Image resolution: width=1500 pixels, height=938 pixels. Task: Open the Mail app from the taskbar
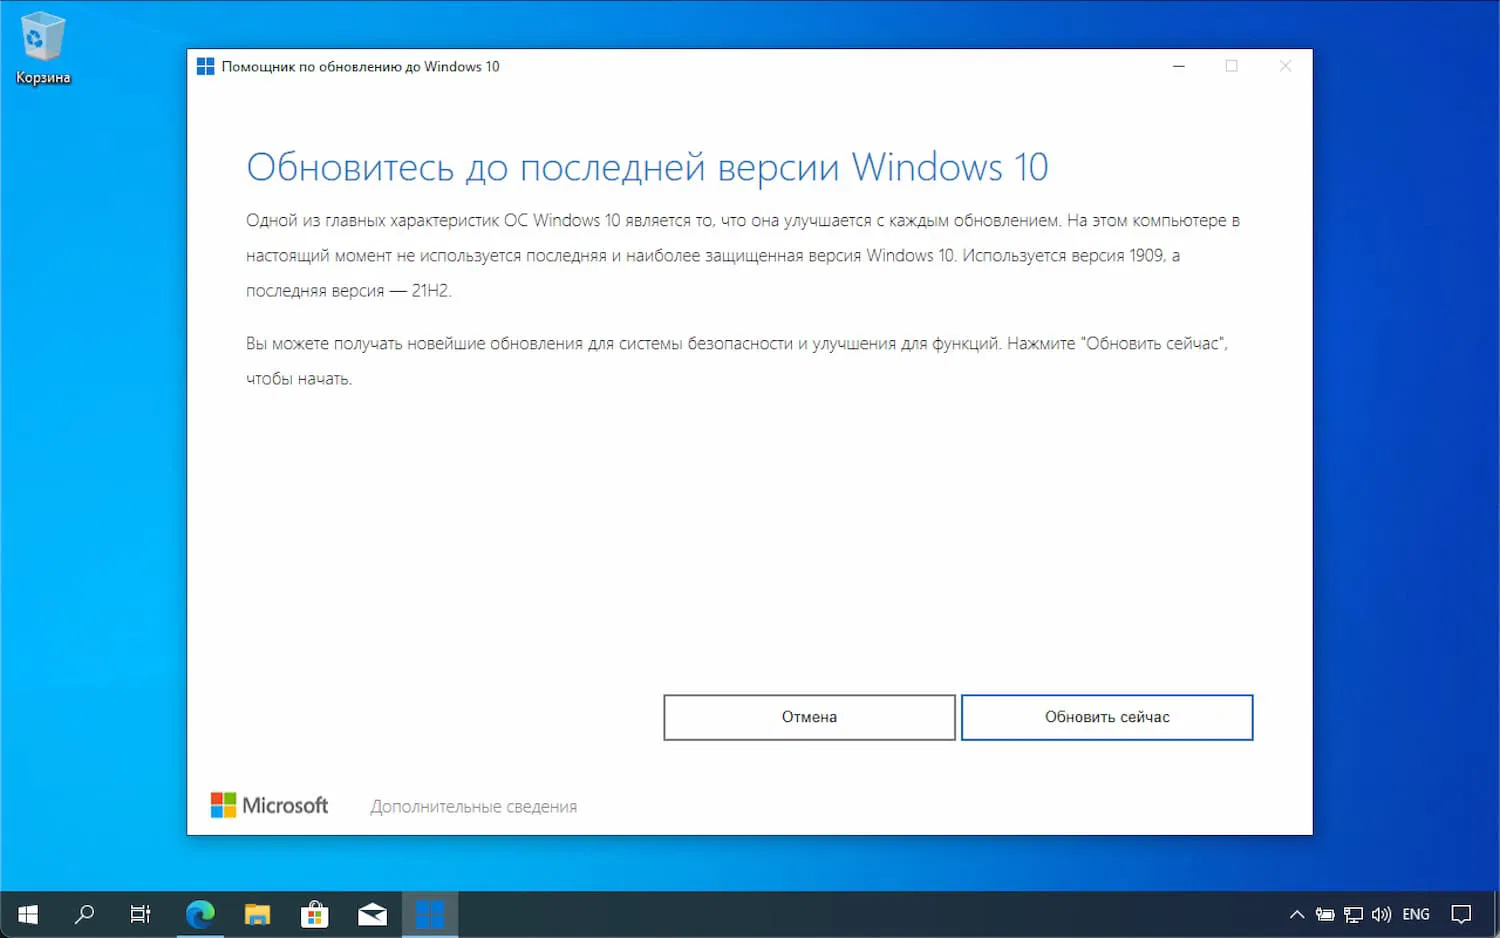(x=371, y=913)
